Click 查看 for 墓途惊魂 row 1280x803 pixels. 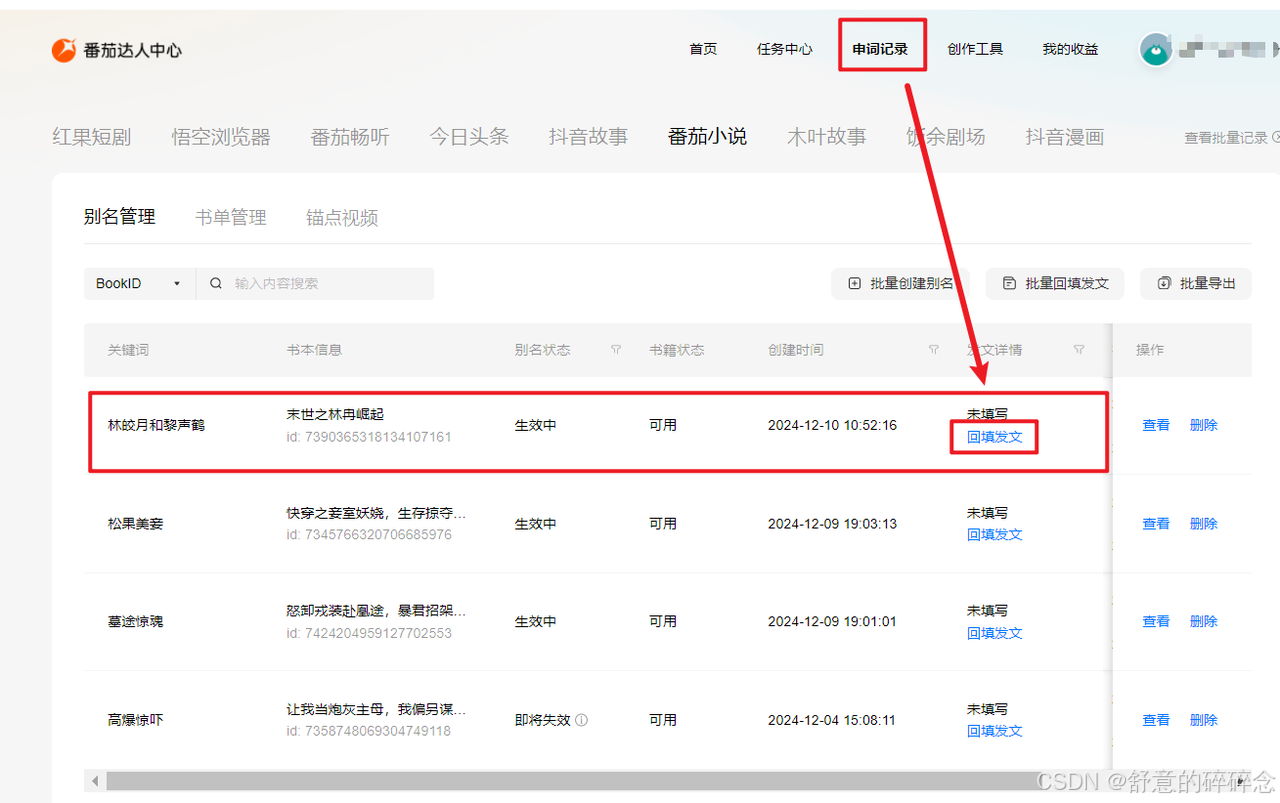tap(1156, 622)
